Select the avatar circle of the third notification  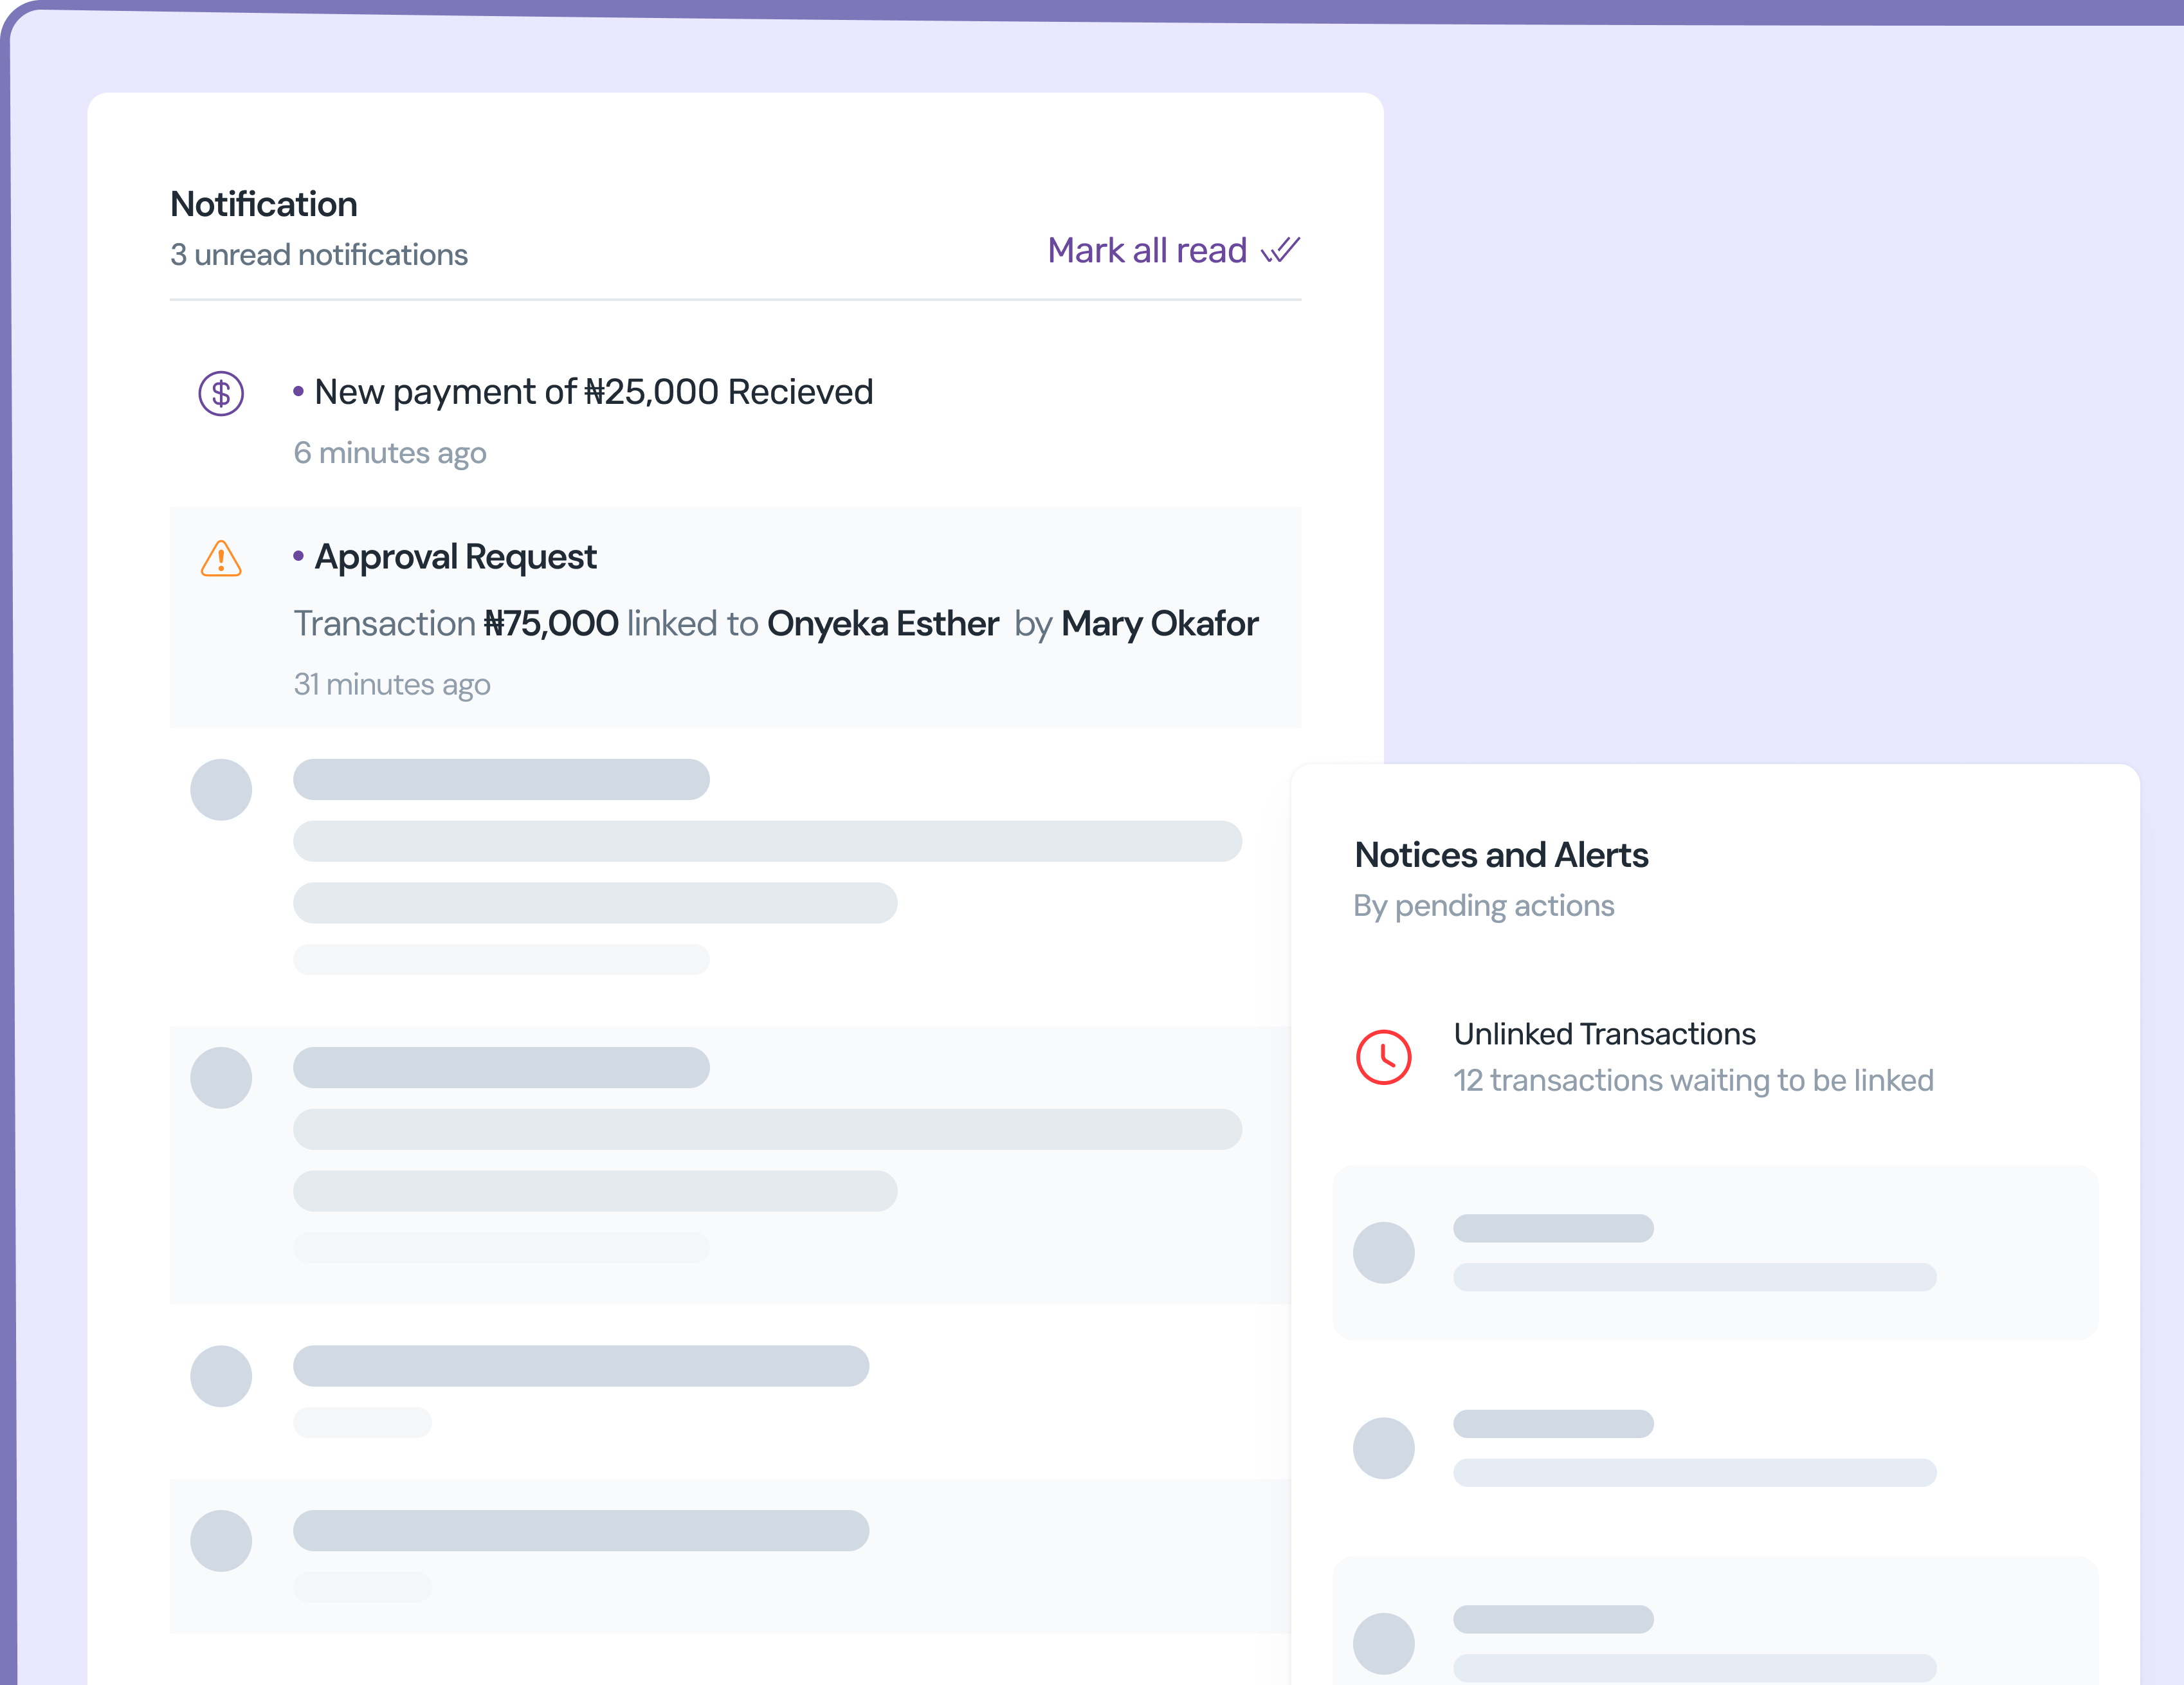point(221,789)
